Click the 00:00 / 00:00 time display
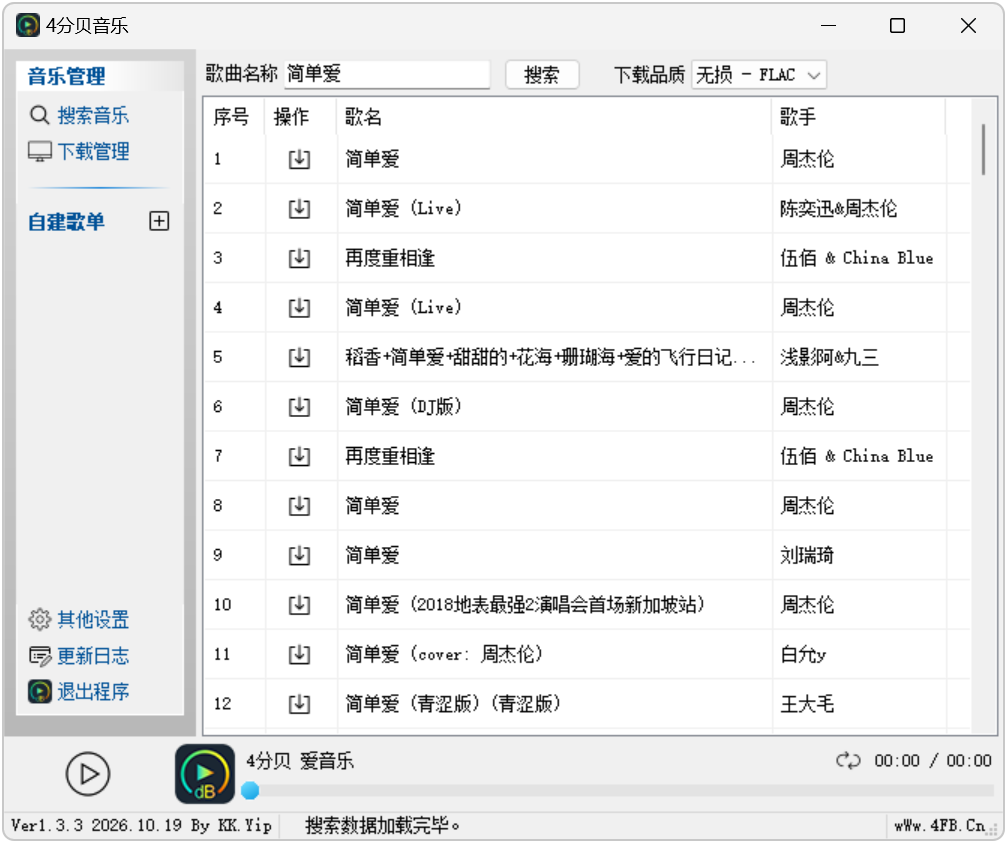This screenshot has width=1006, height=843. click(933, 761)
